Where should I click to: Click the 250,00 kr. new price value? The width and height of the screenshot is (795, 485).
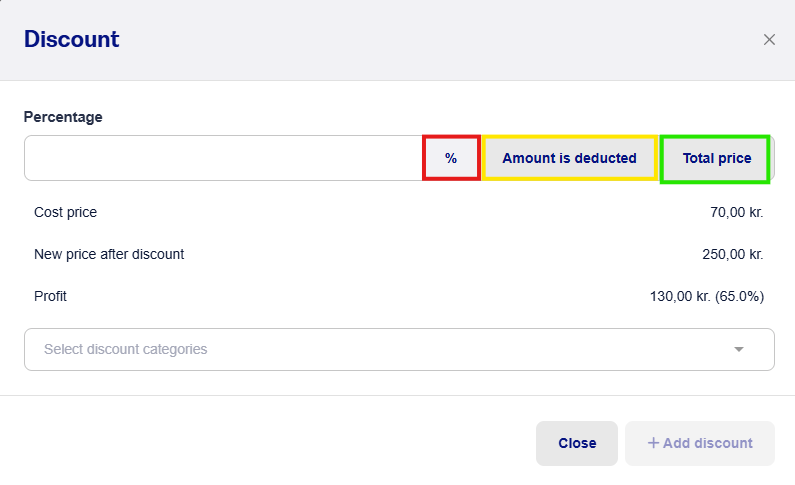click(733, 254)
